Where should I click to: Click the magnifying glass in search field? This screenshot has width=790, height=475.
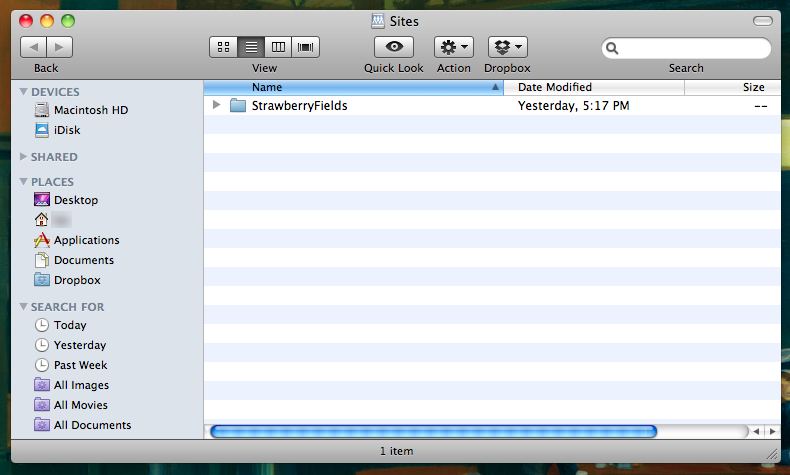(x=612, y=48)
